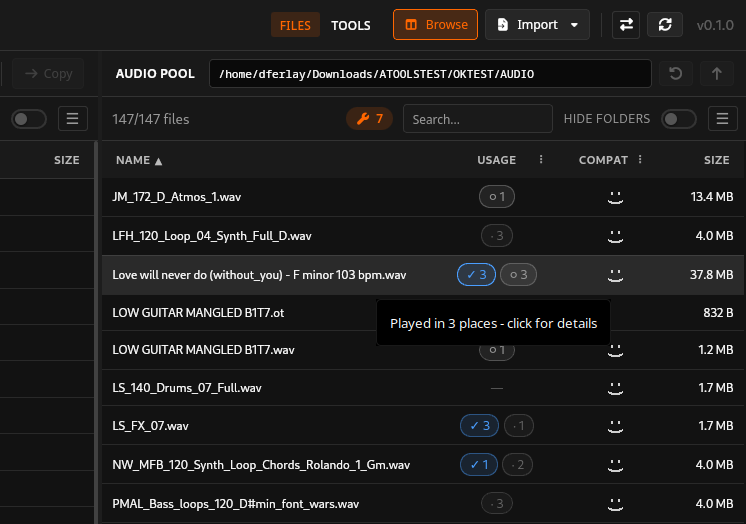Click the refresh icon beside version number

tap(665, 25)
